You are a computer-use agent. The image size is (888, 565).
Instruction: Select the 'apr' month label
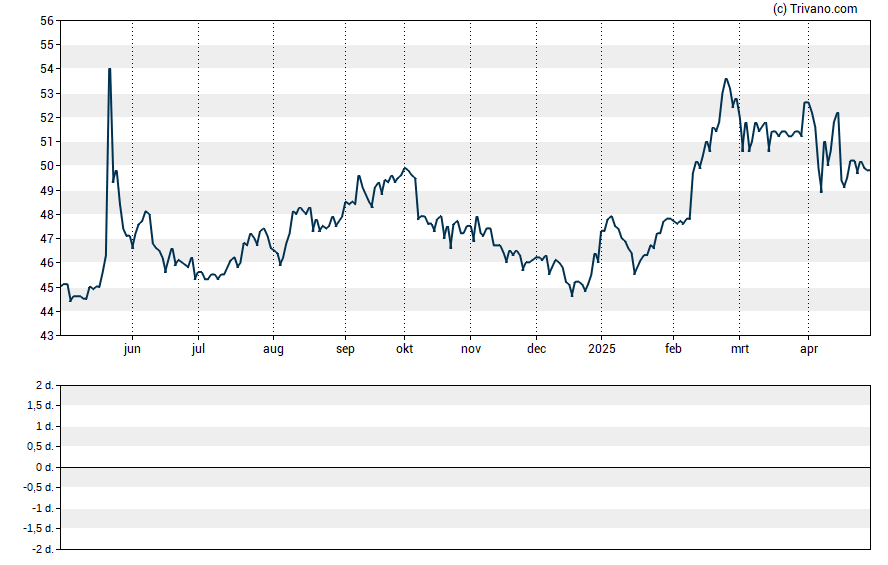[809, 349]
